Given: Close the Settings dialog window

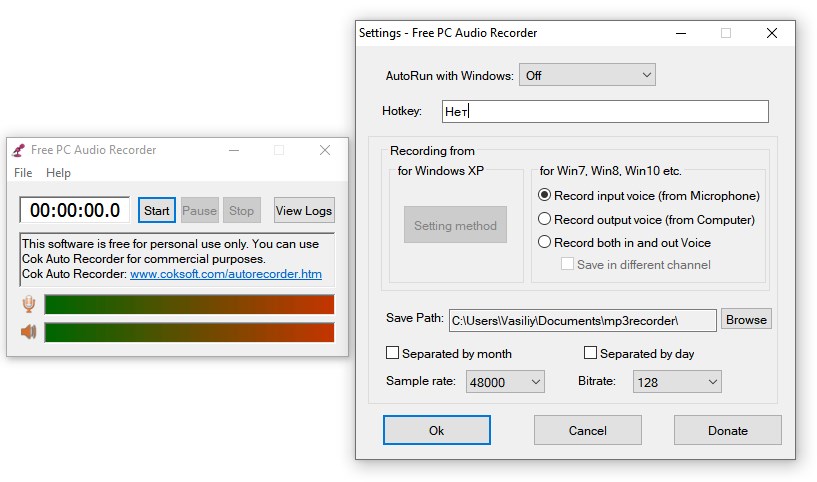Looking at the screenshot, I should tap(771, 33).
